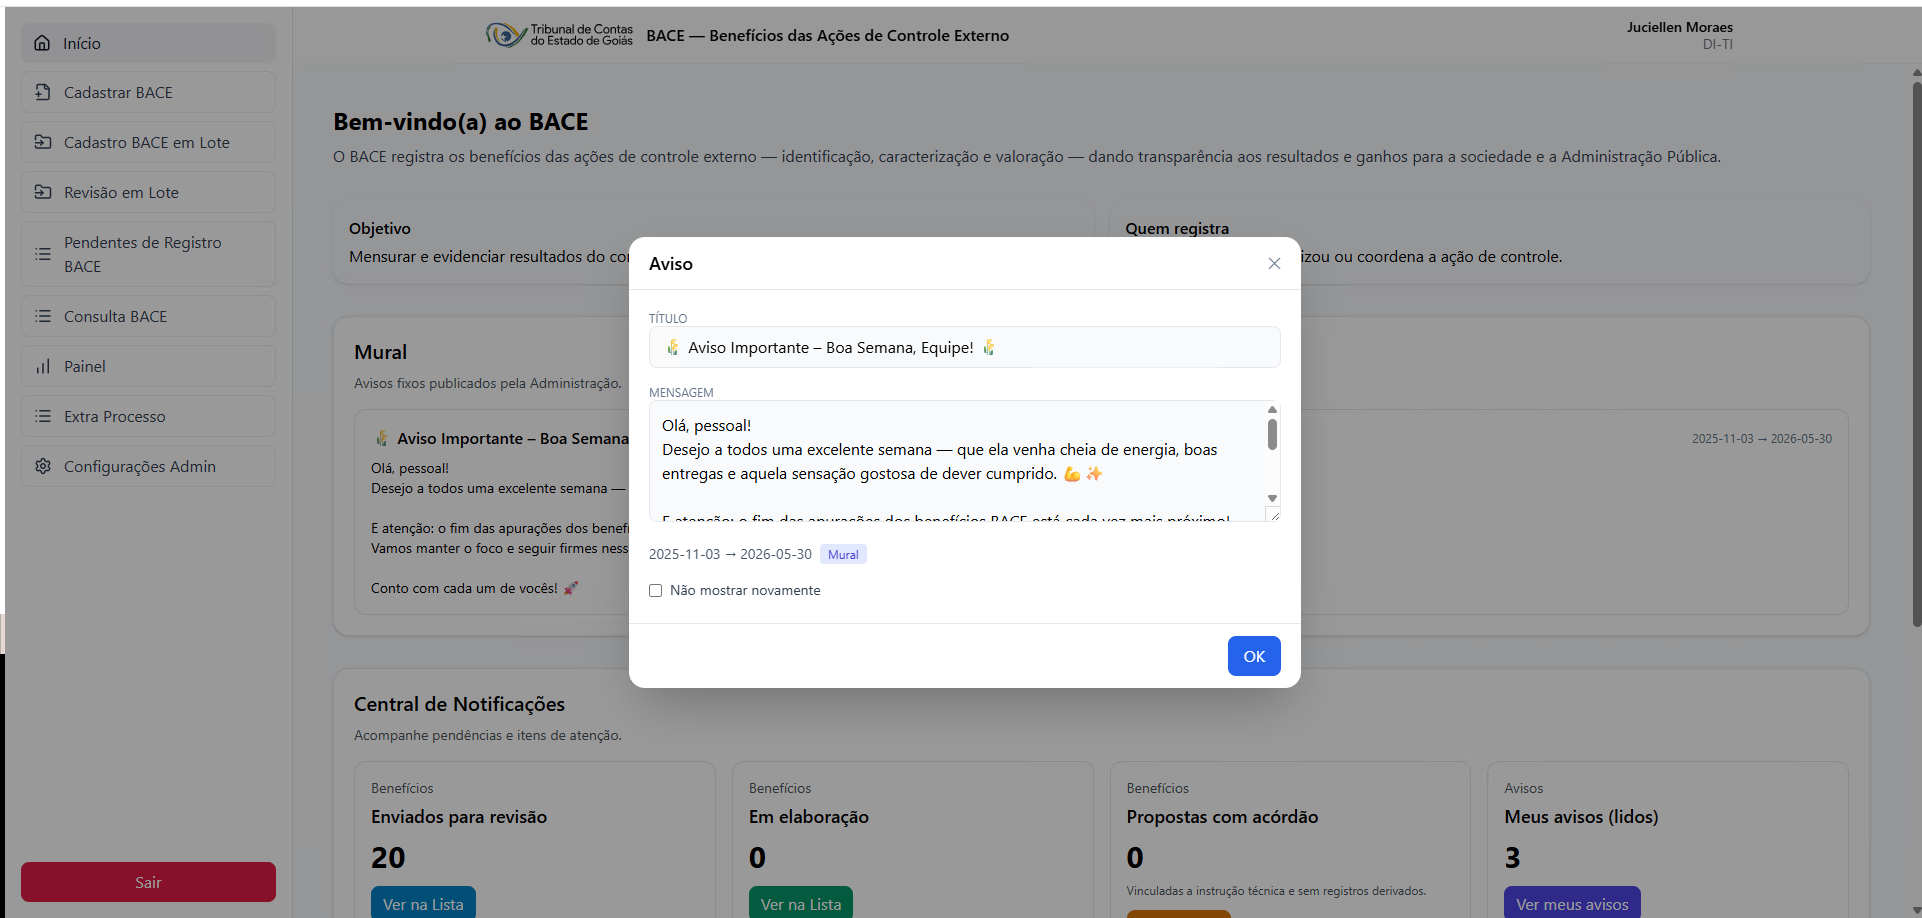Click the Cadastrar BACE file icon
The height and width of the screenshot is (918, 1922).
coord(43,92)
